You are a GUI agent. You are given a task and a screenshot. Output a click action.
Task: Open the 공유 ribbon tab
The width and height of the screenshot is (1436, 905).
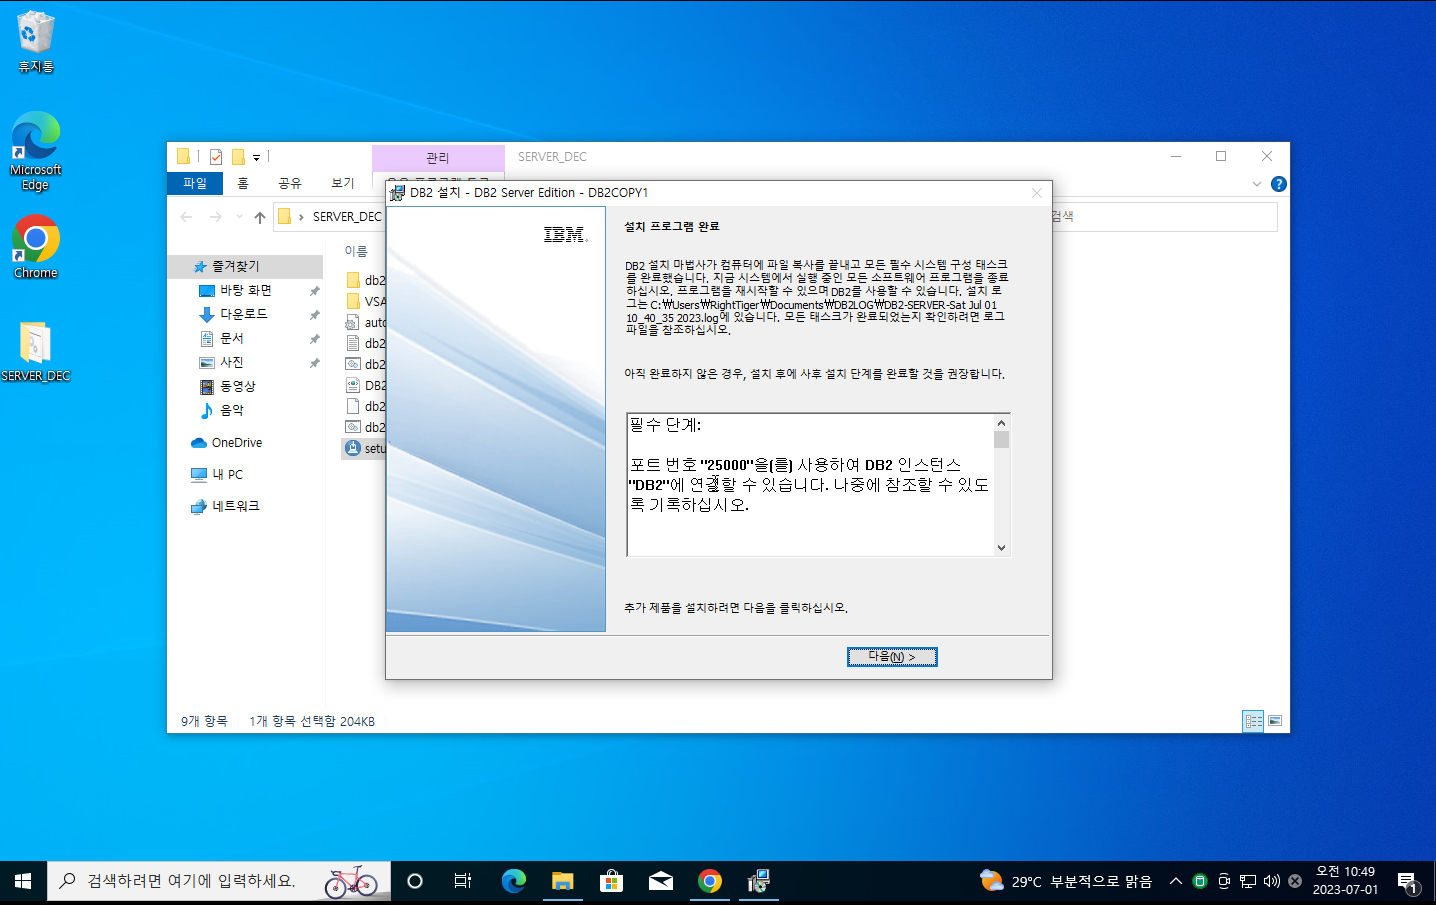tap(290, 183)
